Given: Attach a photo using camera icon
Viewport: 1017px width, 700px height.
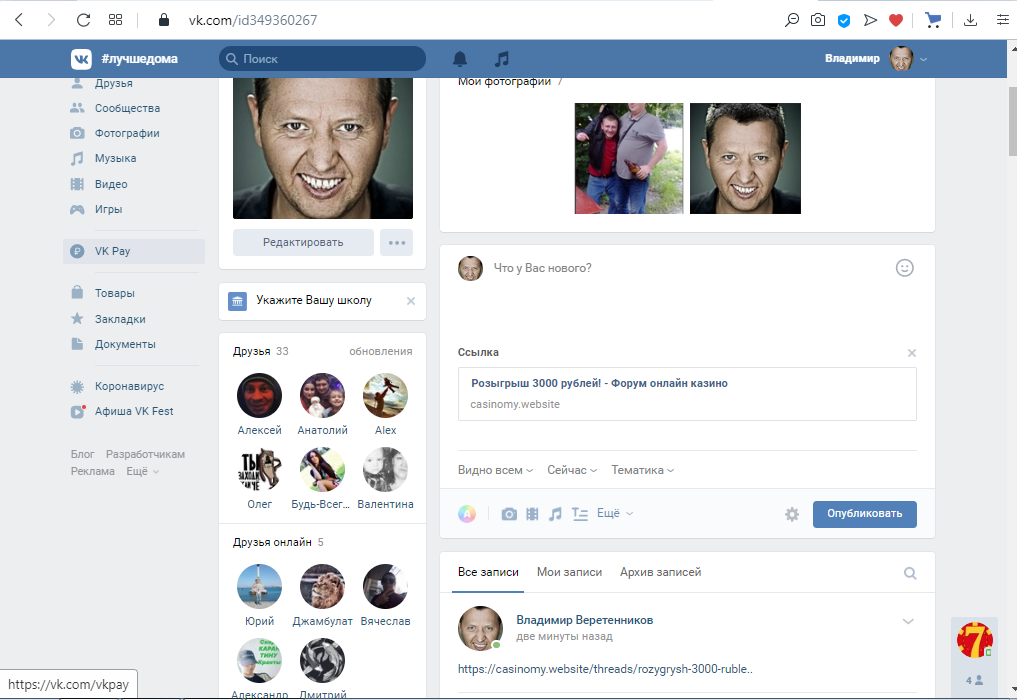Looking at the screenshot, I should (509, 514).
